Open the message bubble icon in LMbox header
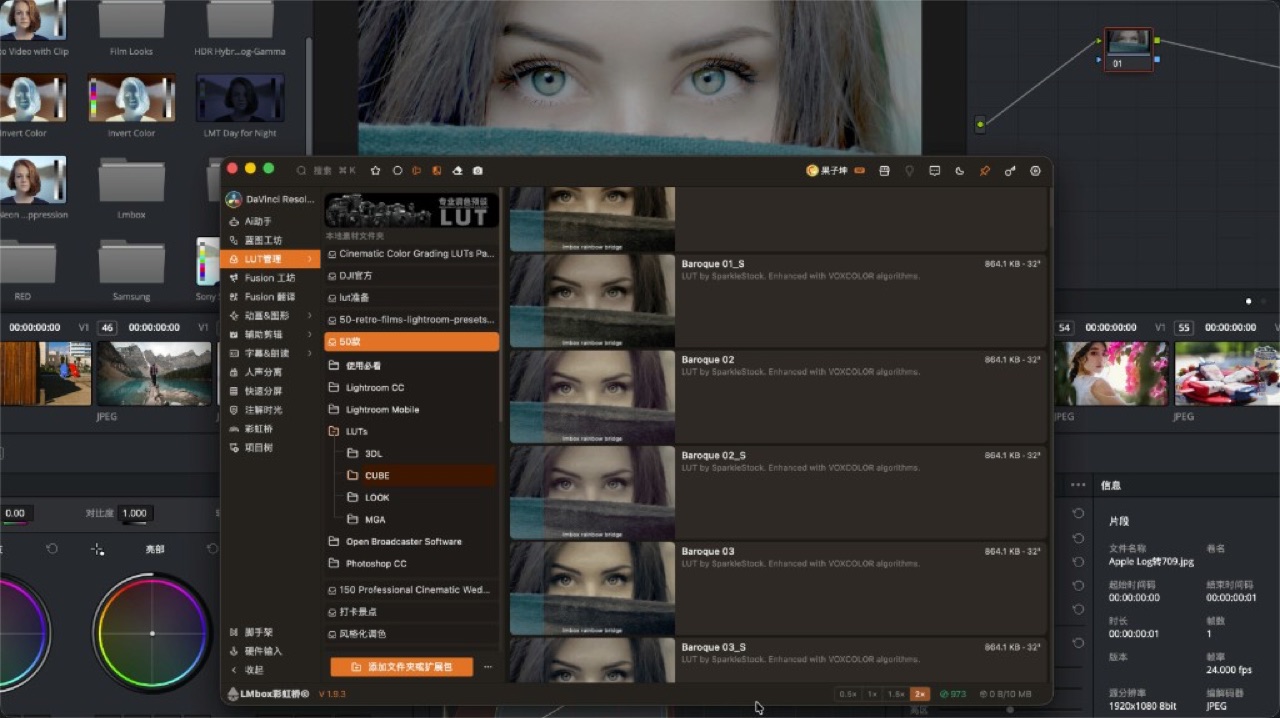The image size is (1280, 718). [x=934, y=171]
